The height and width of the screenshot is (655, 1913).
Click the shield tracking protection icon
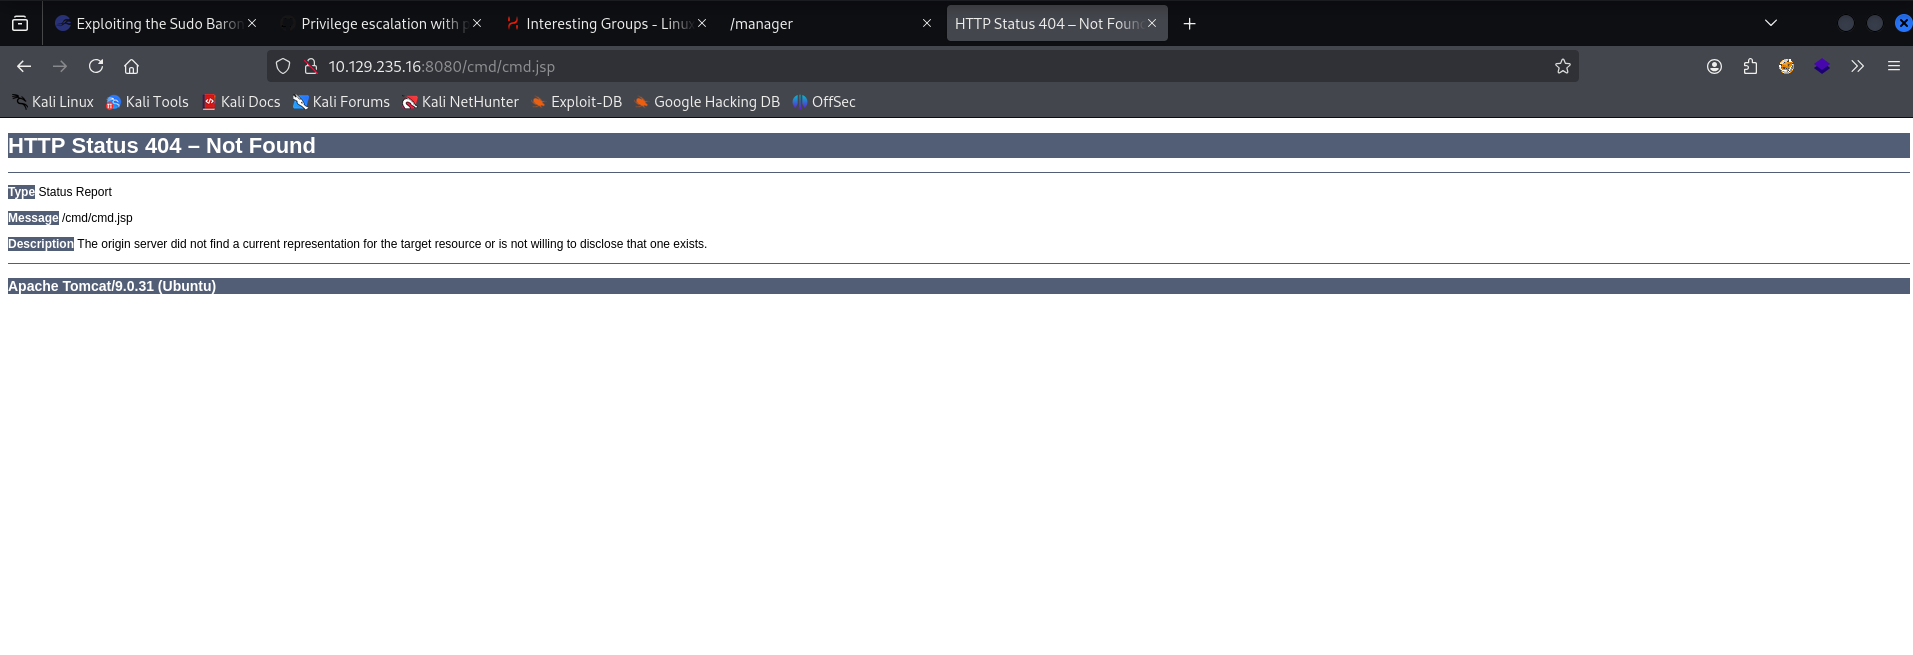tap(283, 66)
